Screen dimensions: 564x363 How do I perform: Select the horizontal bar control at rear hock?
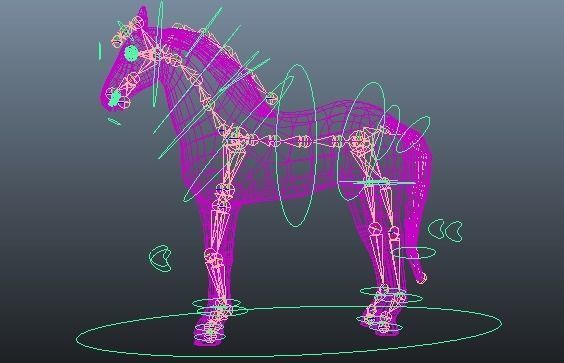click(x=378, y=183)
